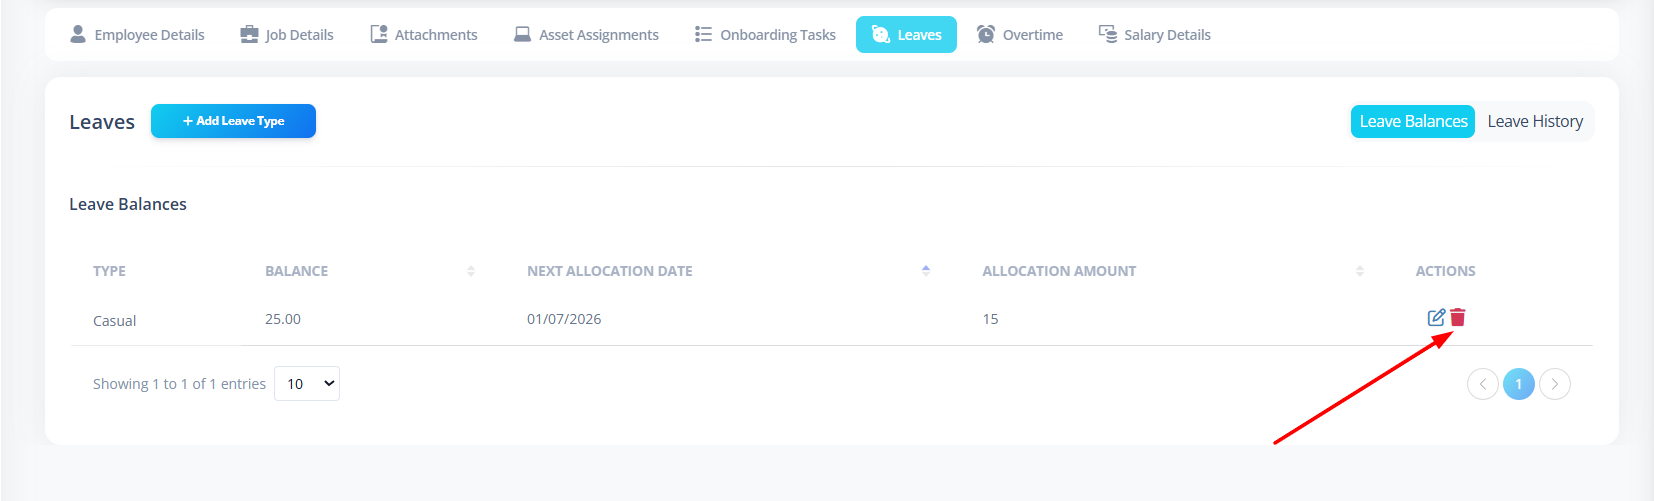
Task: Click the laptop icon on Asset Assignments
Action: 522,34
